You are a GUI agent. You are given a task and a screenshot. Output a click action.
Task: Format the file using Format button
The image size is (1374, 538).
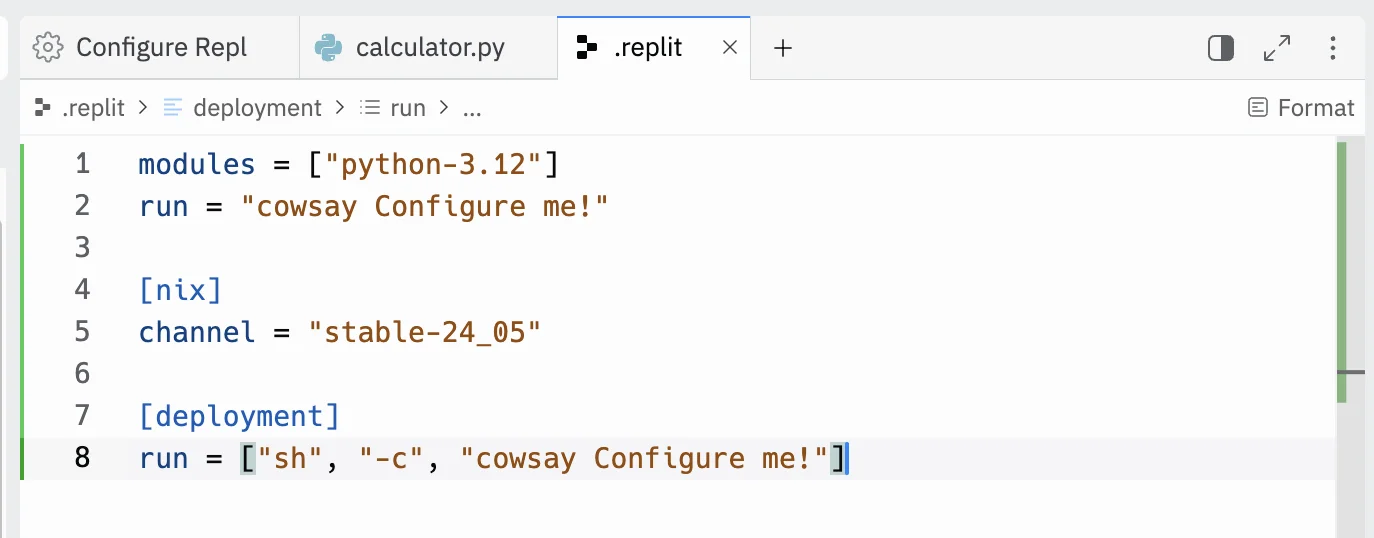(1301, 107)
